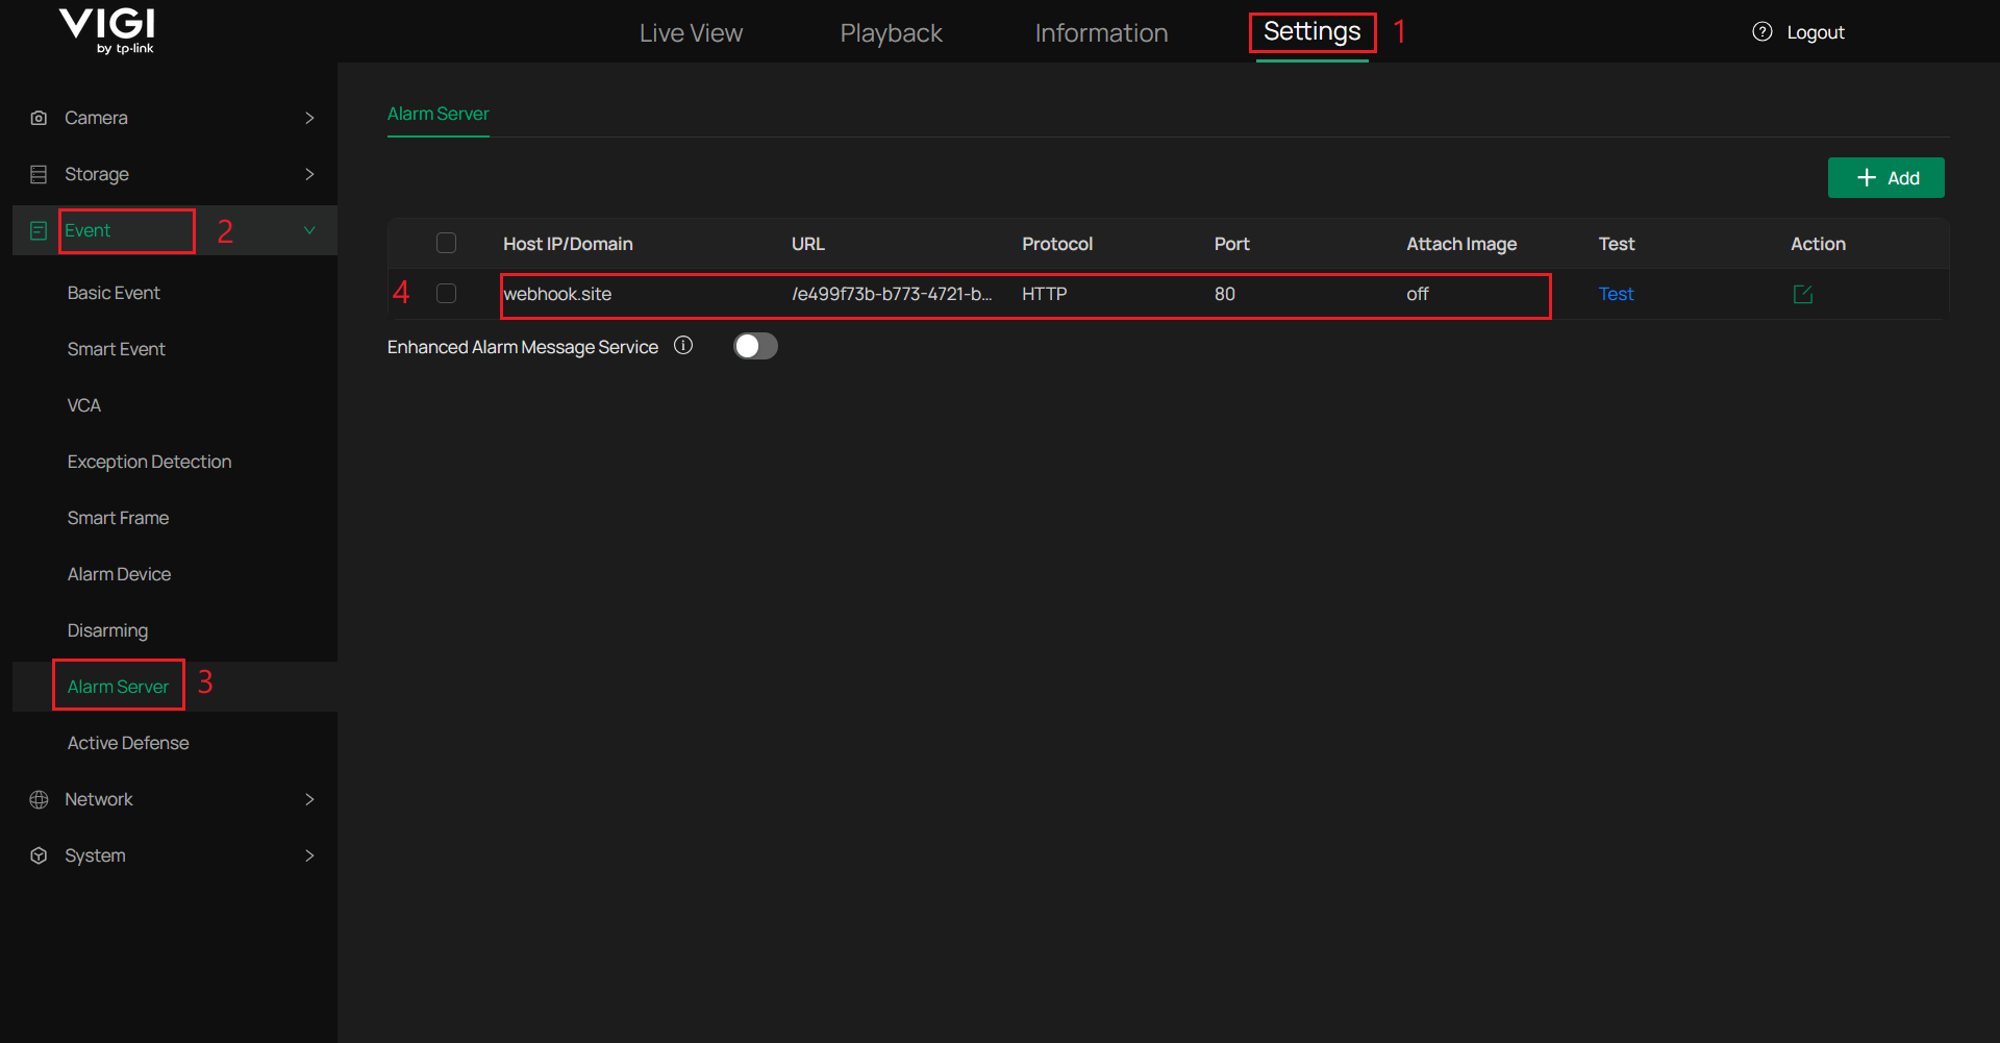
Task: Click the System menu label
Action: click(x=95, y=856)
